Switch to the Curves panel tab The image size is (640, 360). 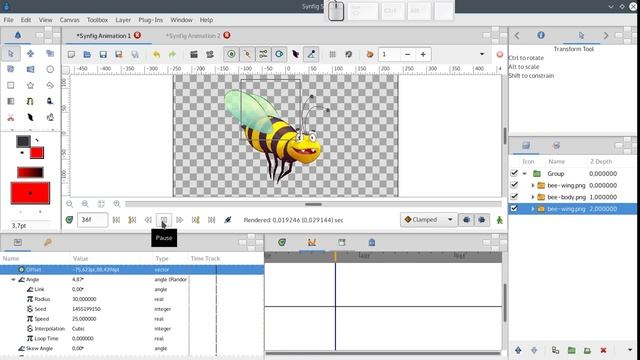click(312, 242)
